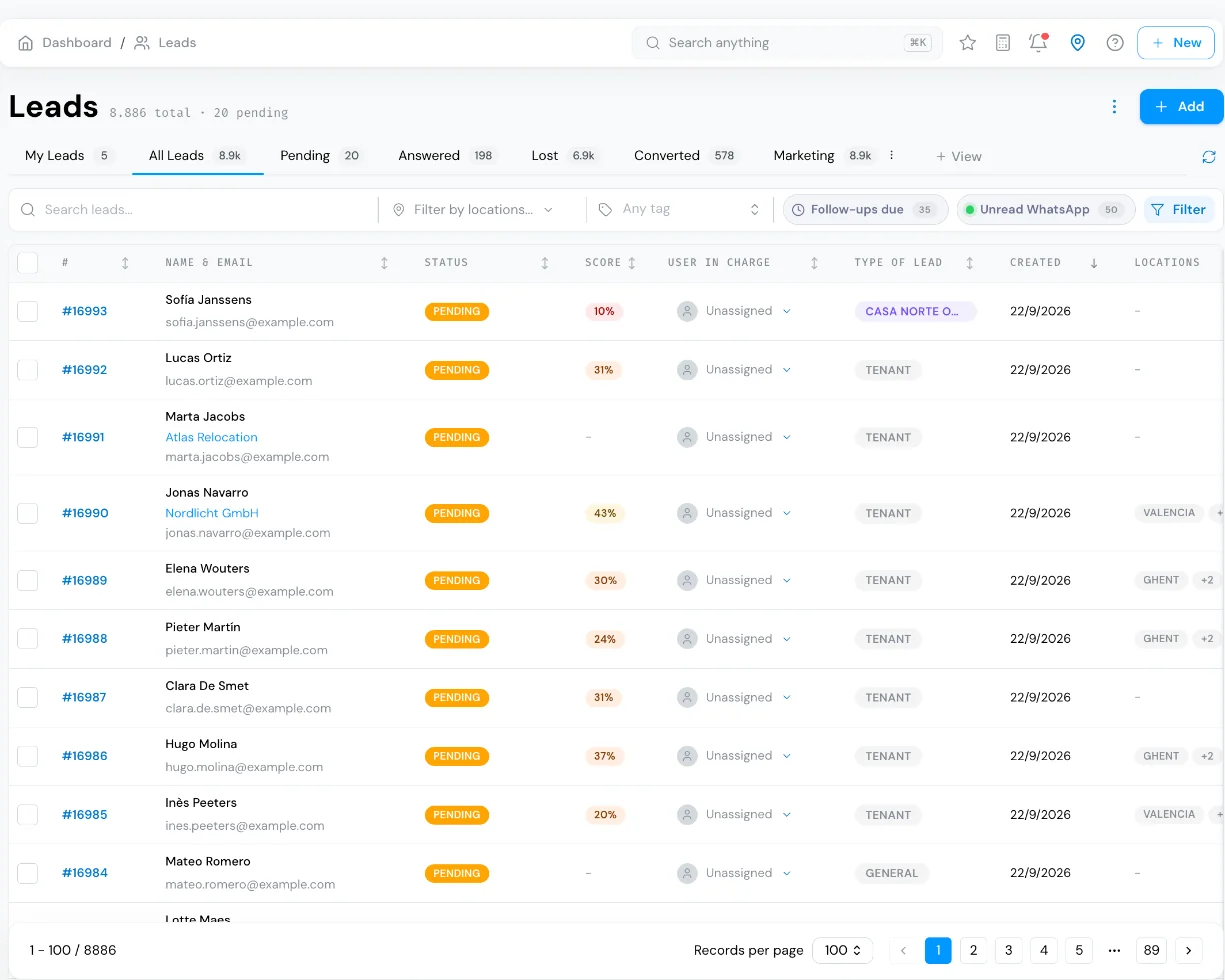This screenshot has height=980, width=1225.
Task: Click the three-dot menu beside Add button
Action: (x=1114, y=107)
